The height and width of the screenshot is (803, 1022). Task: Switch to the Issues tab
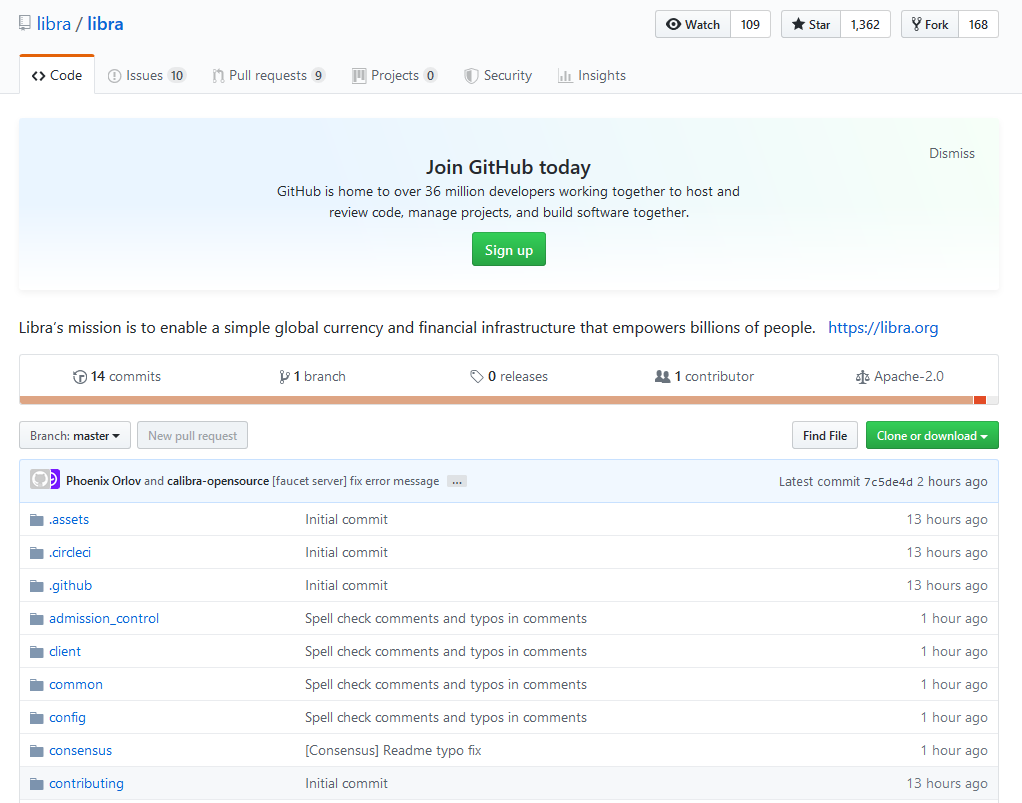[146, 76]
